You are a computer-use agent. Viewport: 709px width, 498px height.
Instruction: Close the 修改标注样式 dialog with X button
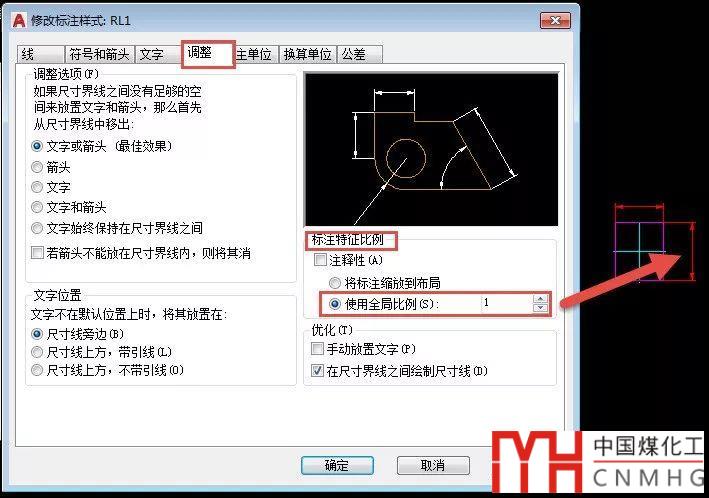click(555, 20)
